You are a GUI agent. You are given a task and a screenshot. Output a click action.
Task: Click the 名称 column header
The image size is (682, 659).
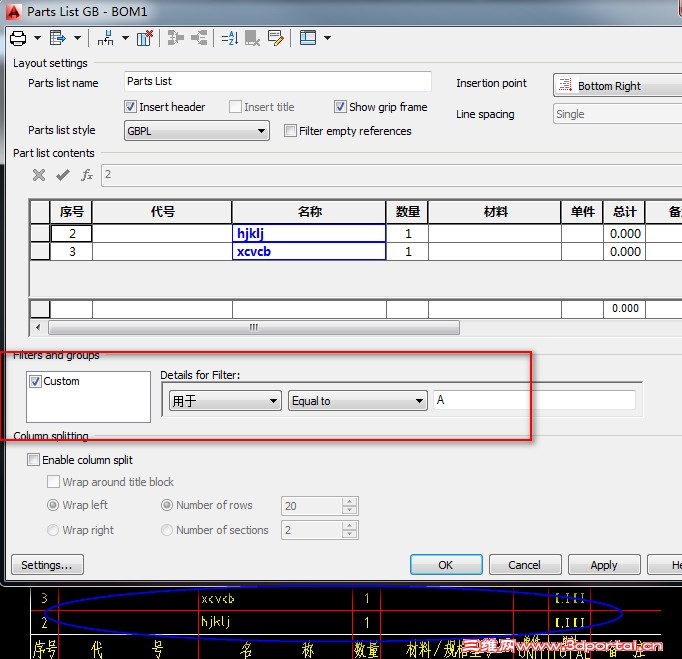pos(309,212)
